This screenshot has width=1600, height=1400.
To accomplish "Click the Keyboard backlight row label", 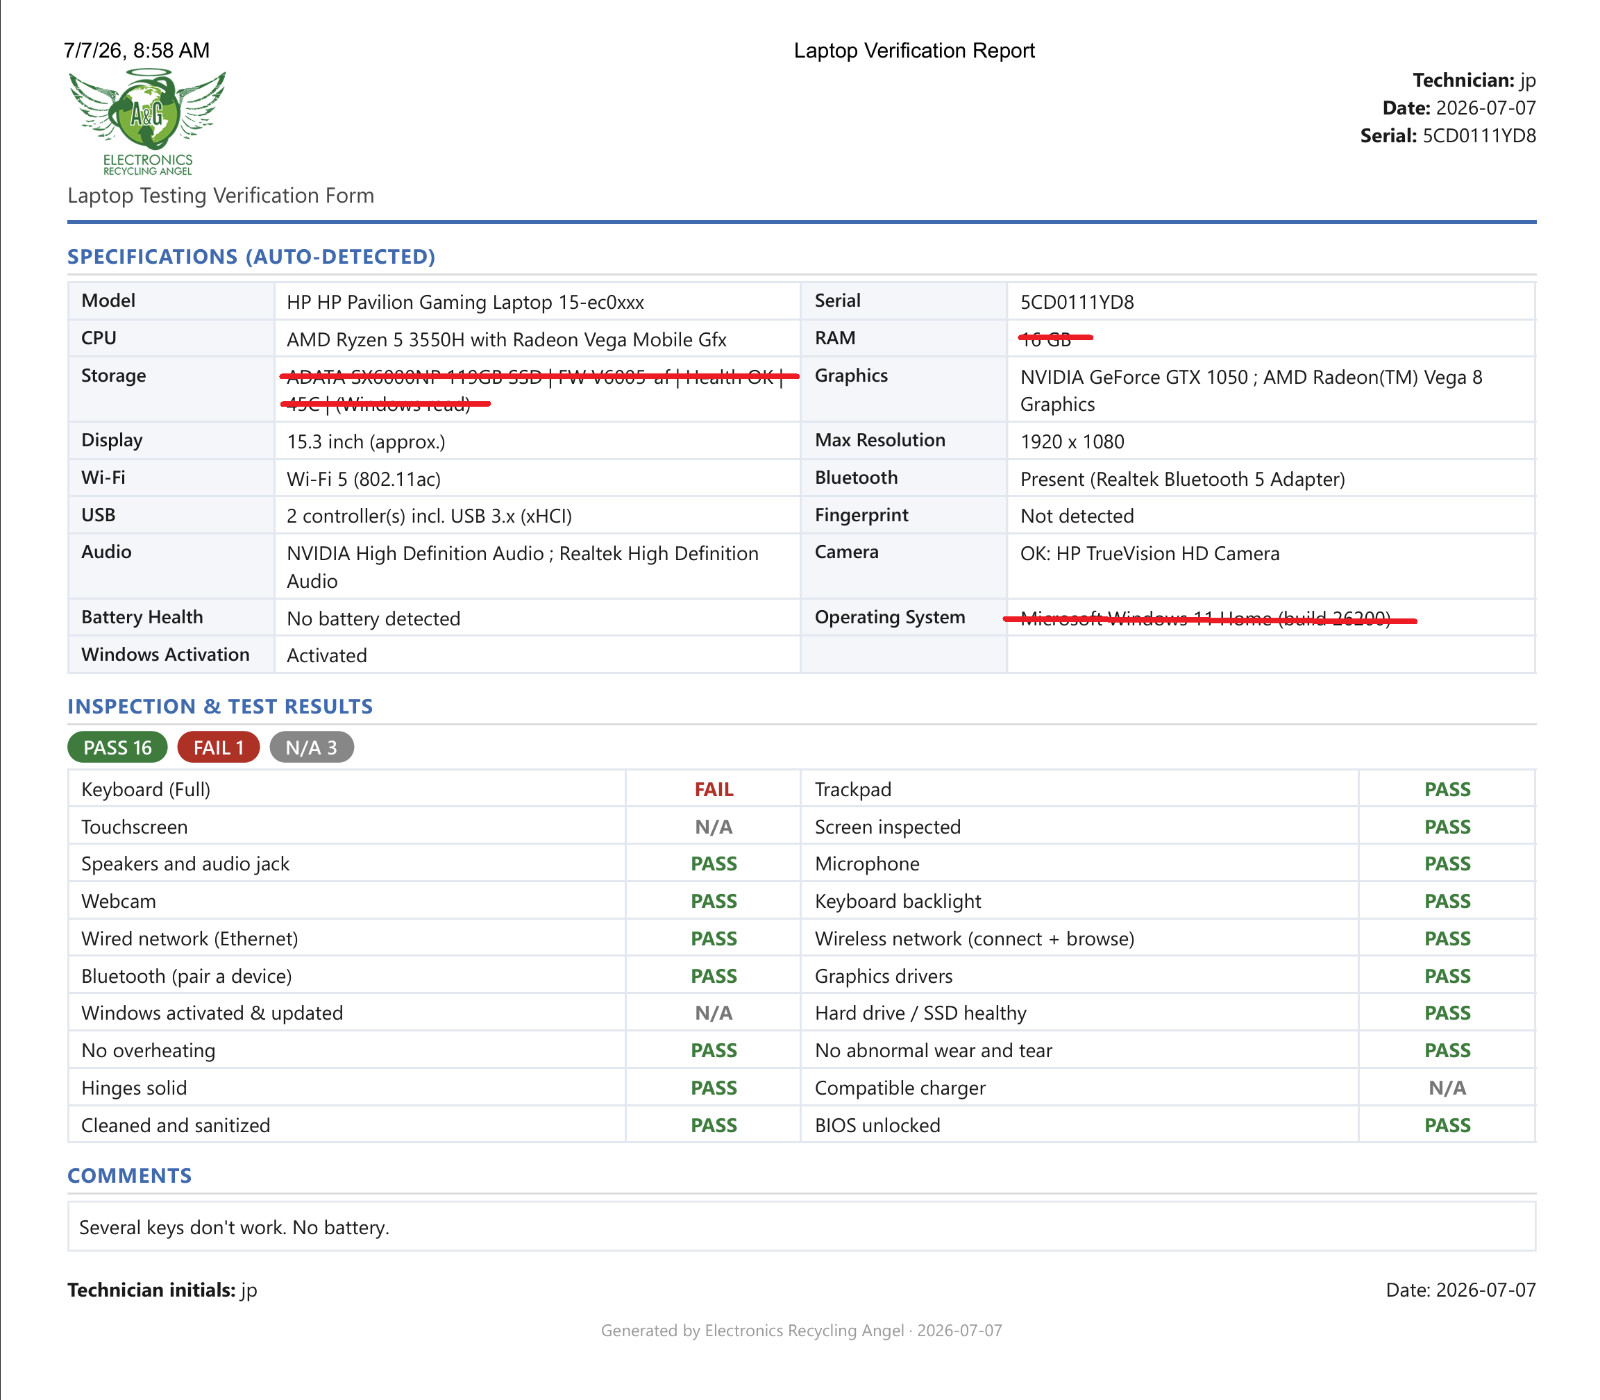I will (x=898, y=901).
